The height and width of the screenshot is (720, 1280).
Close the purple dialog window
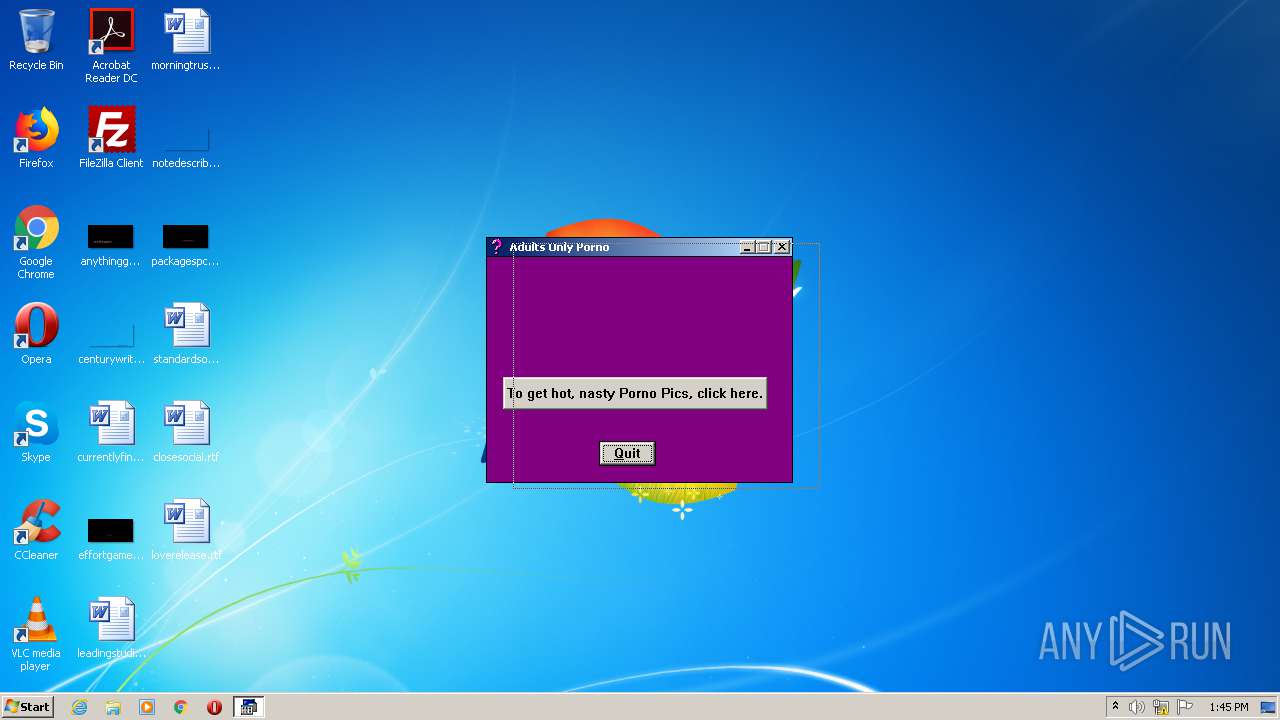(x=782, y=247)
